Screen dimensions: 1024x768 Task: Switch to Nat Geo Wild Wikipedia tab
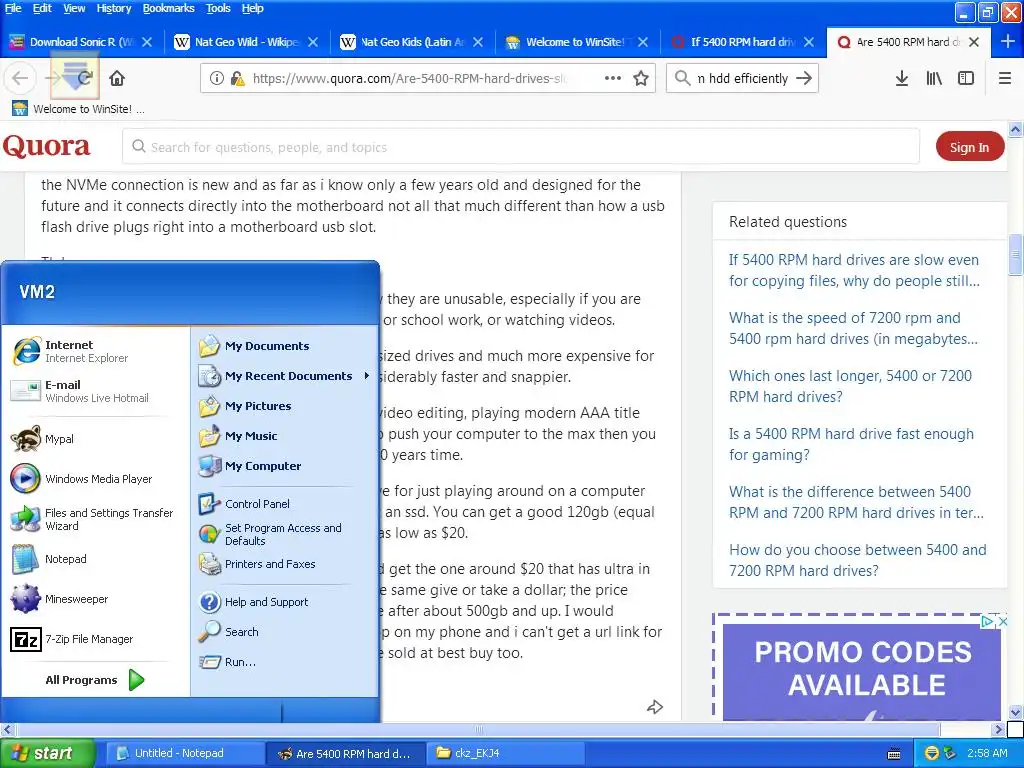click(x=246, y=42)
